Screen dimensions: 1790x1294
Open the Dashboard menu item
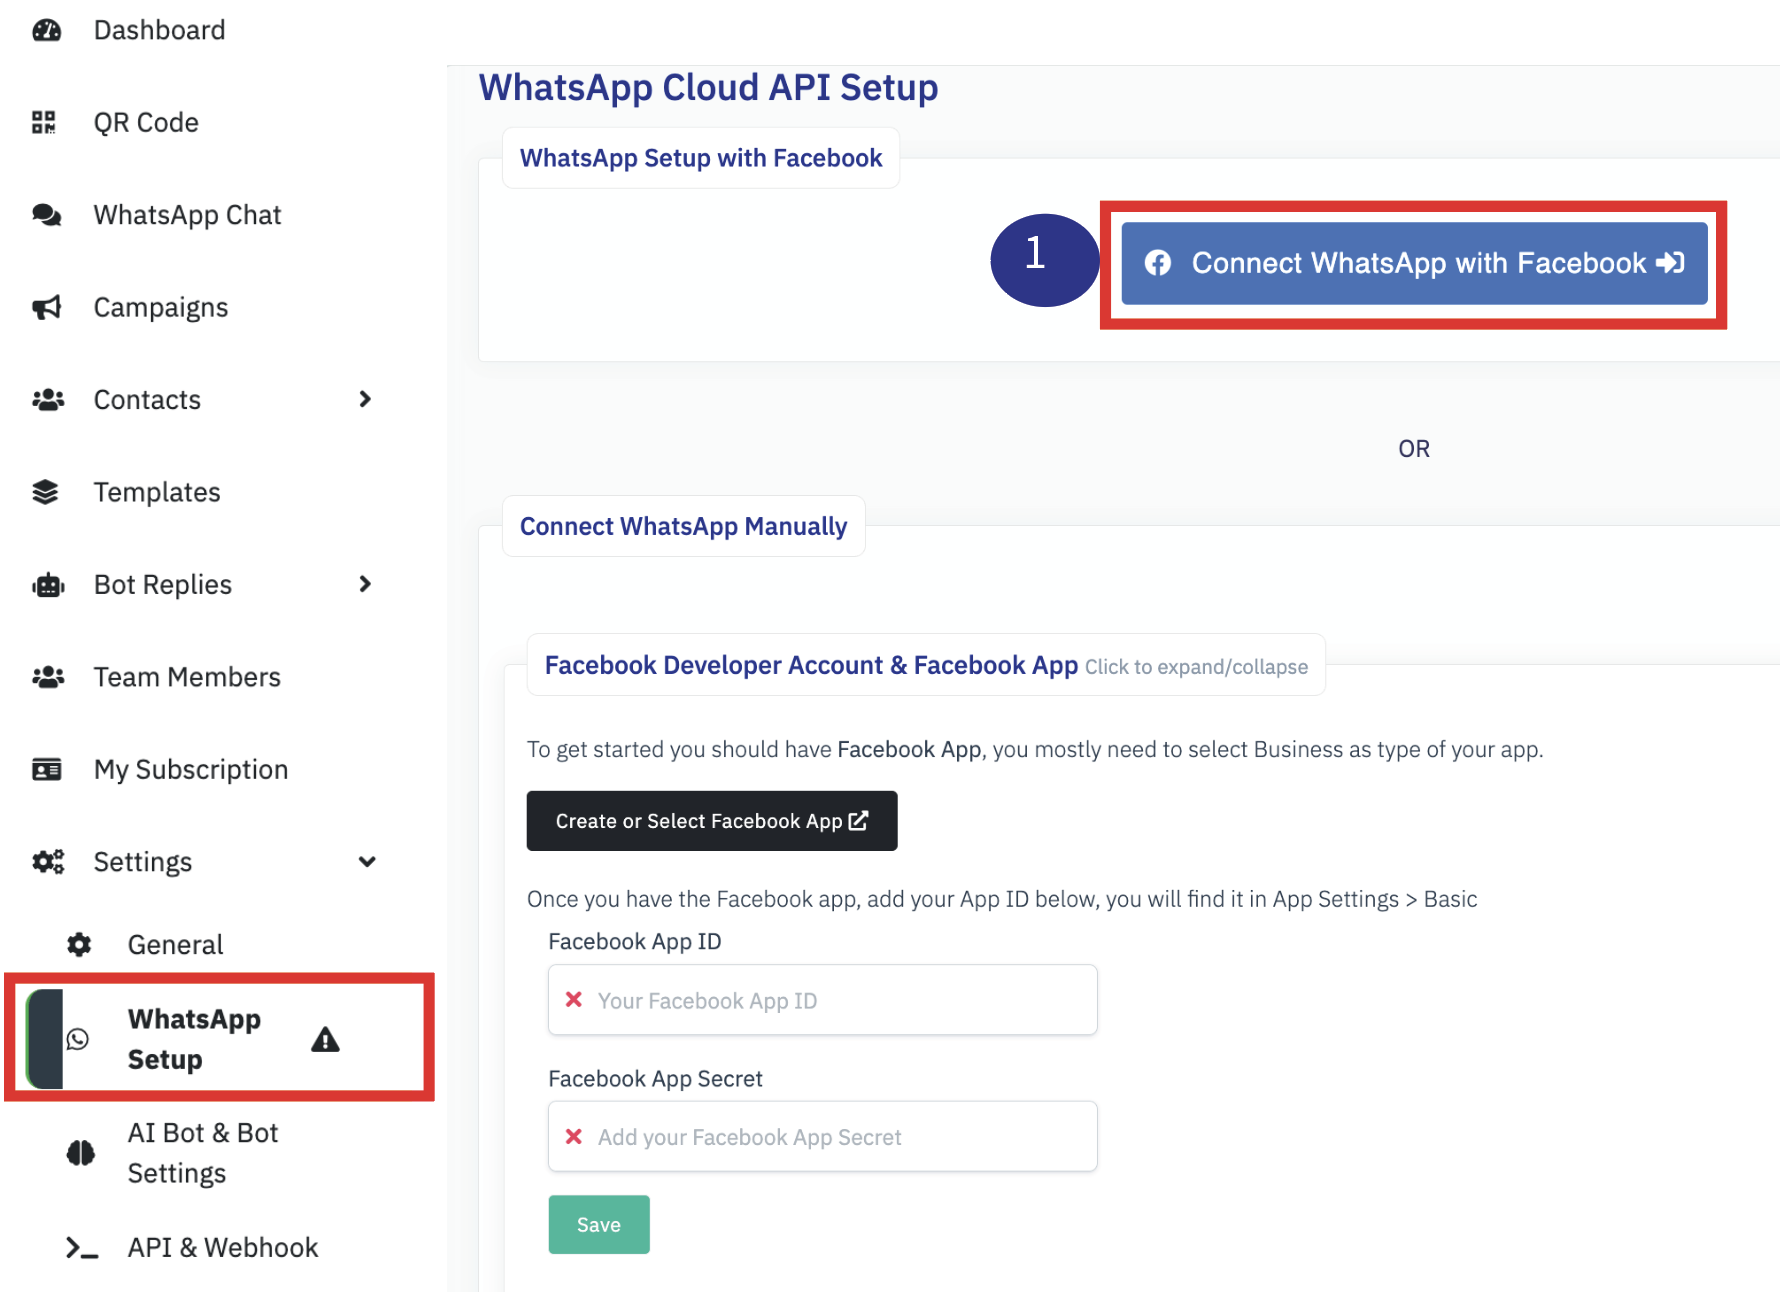[160, 30]
